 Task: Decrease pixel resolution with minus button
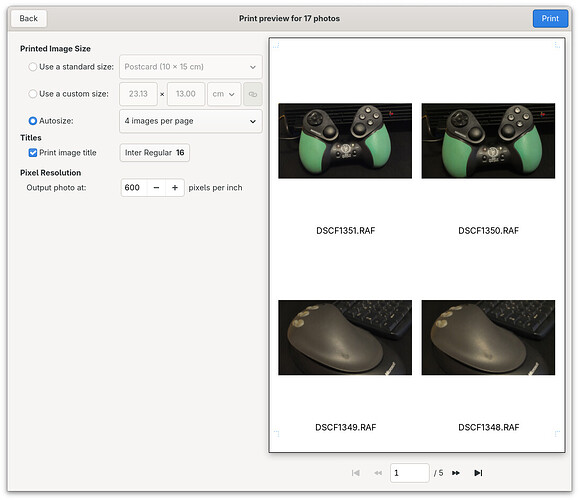pos(156,188)
